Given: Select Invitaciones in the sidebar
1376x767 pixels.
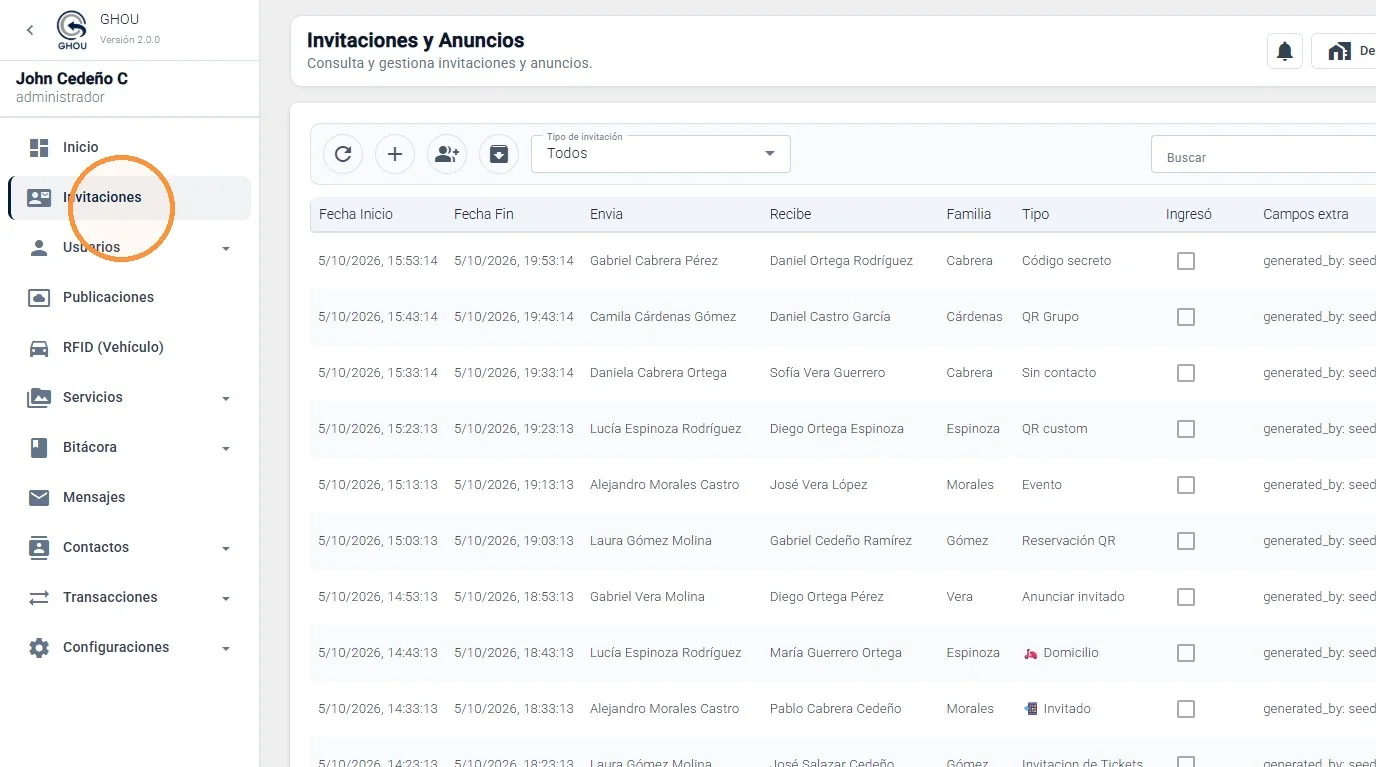Looking at the screenshot, I should pyautogui.click(x=130, y=197).
